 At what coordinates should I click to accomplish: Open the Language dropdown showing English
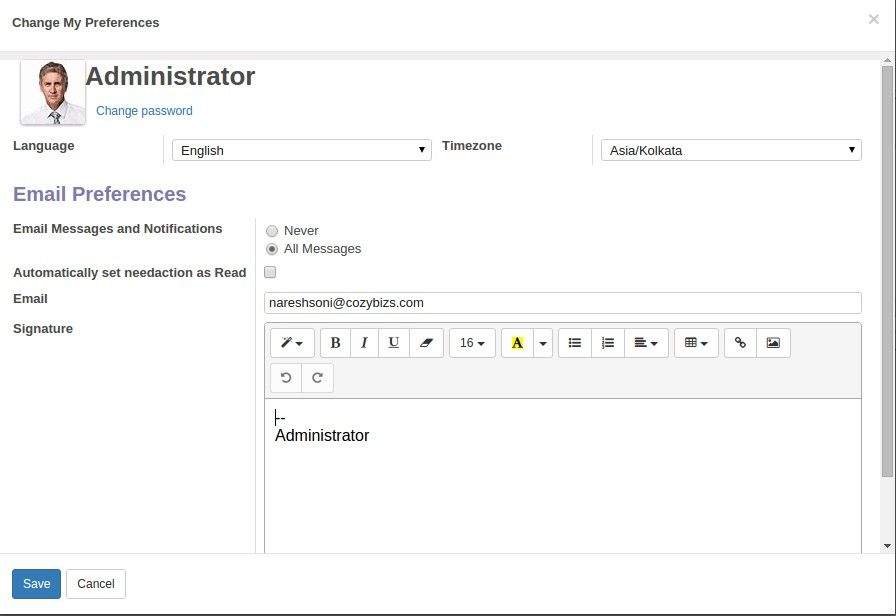pyautogui.click(x=302, y=150)
